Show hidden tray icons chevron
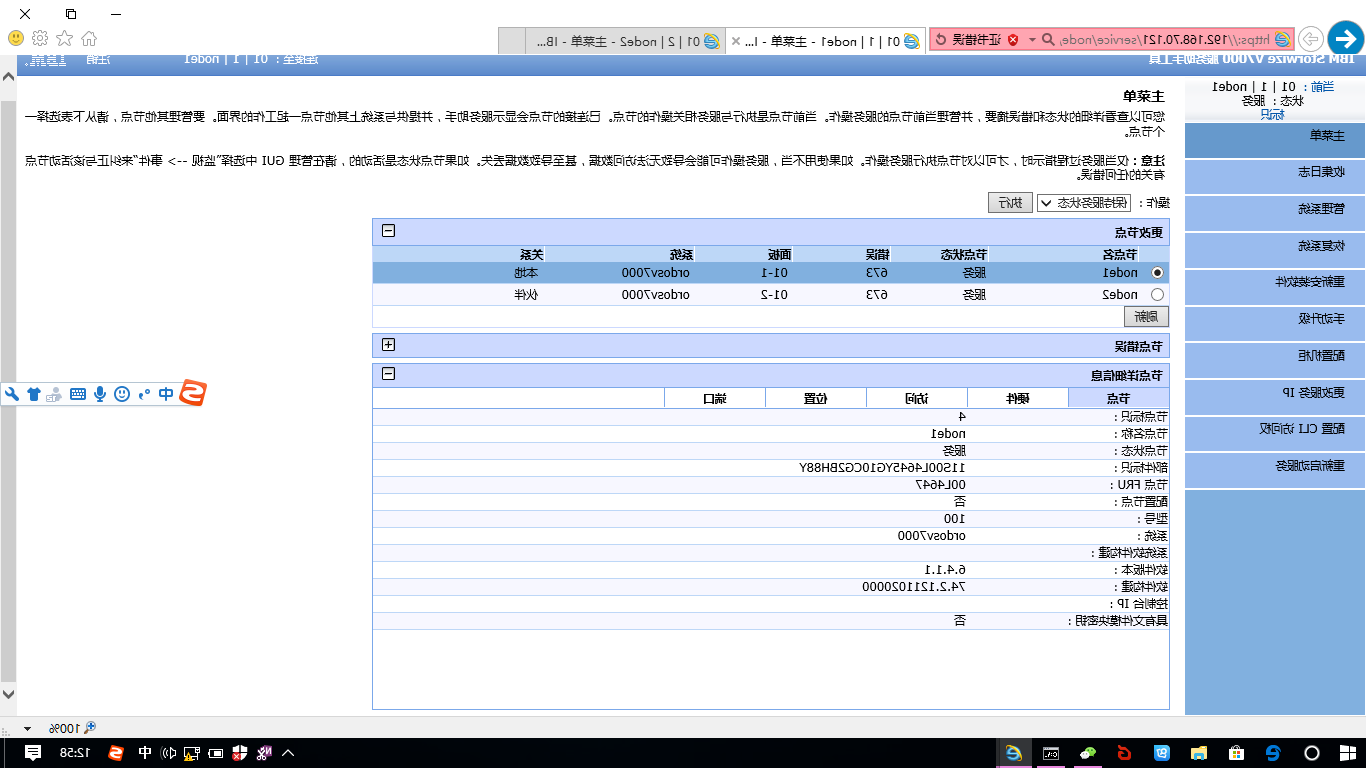 [x=288, y=753]
